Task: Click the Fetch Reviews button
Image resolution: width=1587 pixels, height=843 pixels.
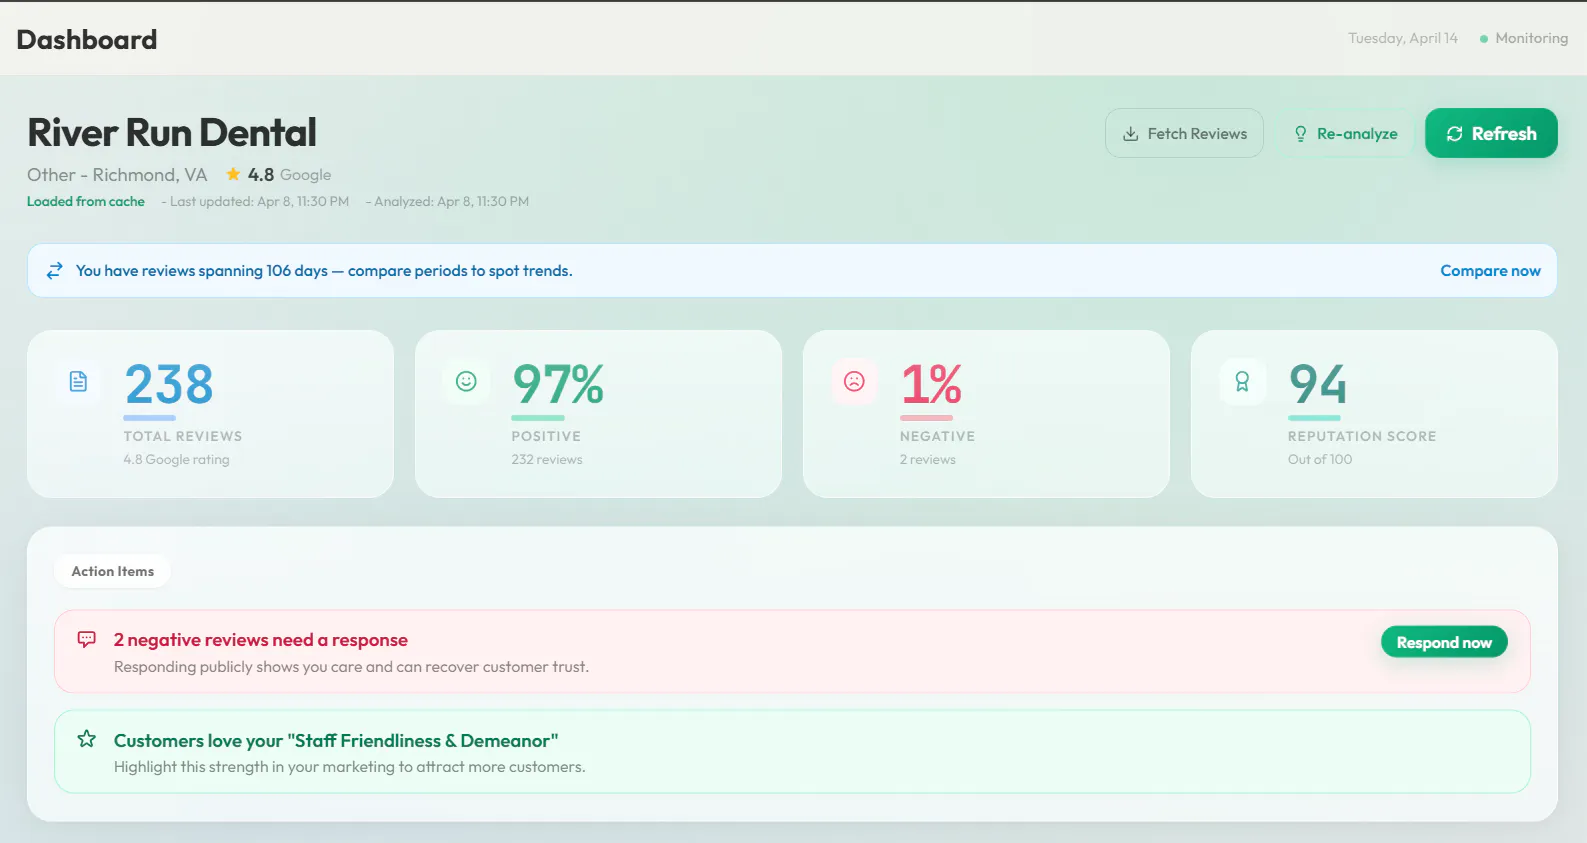Action: pyautogui.click(x=1184, y=133)
